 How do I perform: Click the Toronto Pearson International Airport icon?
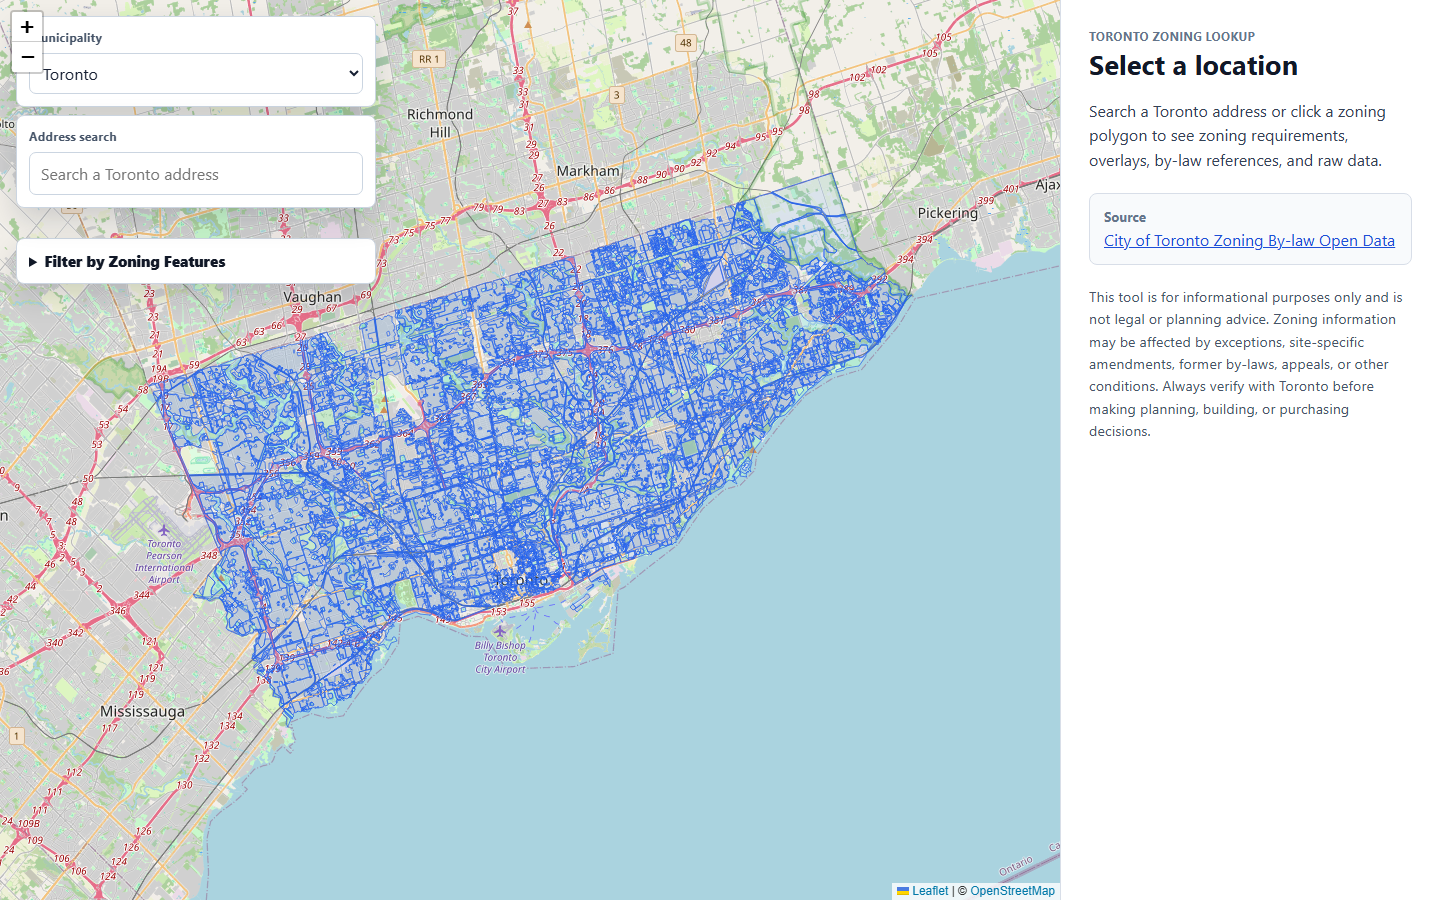point(164,530)
